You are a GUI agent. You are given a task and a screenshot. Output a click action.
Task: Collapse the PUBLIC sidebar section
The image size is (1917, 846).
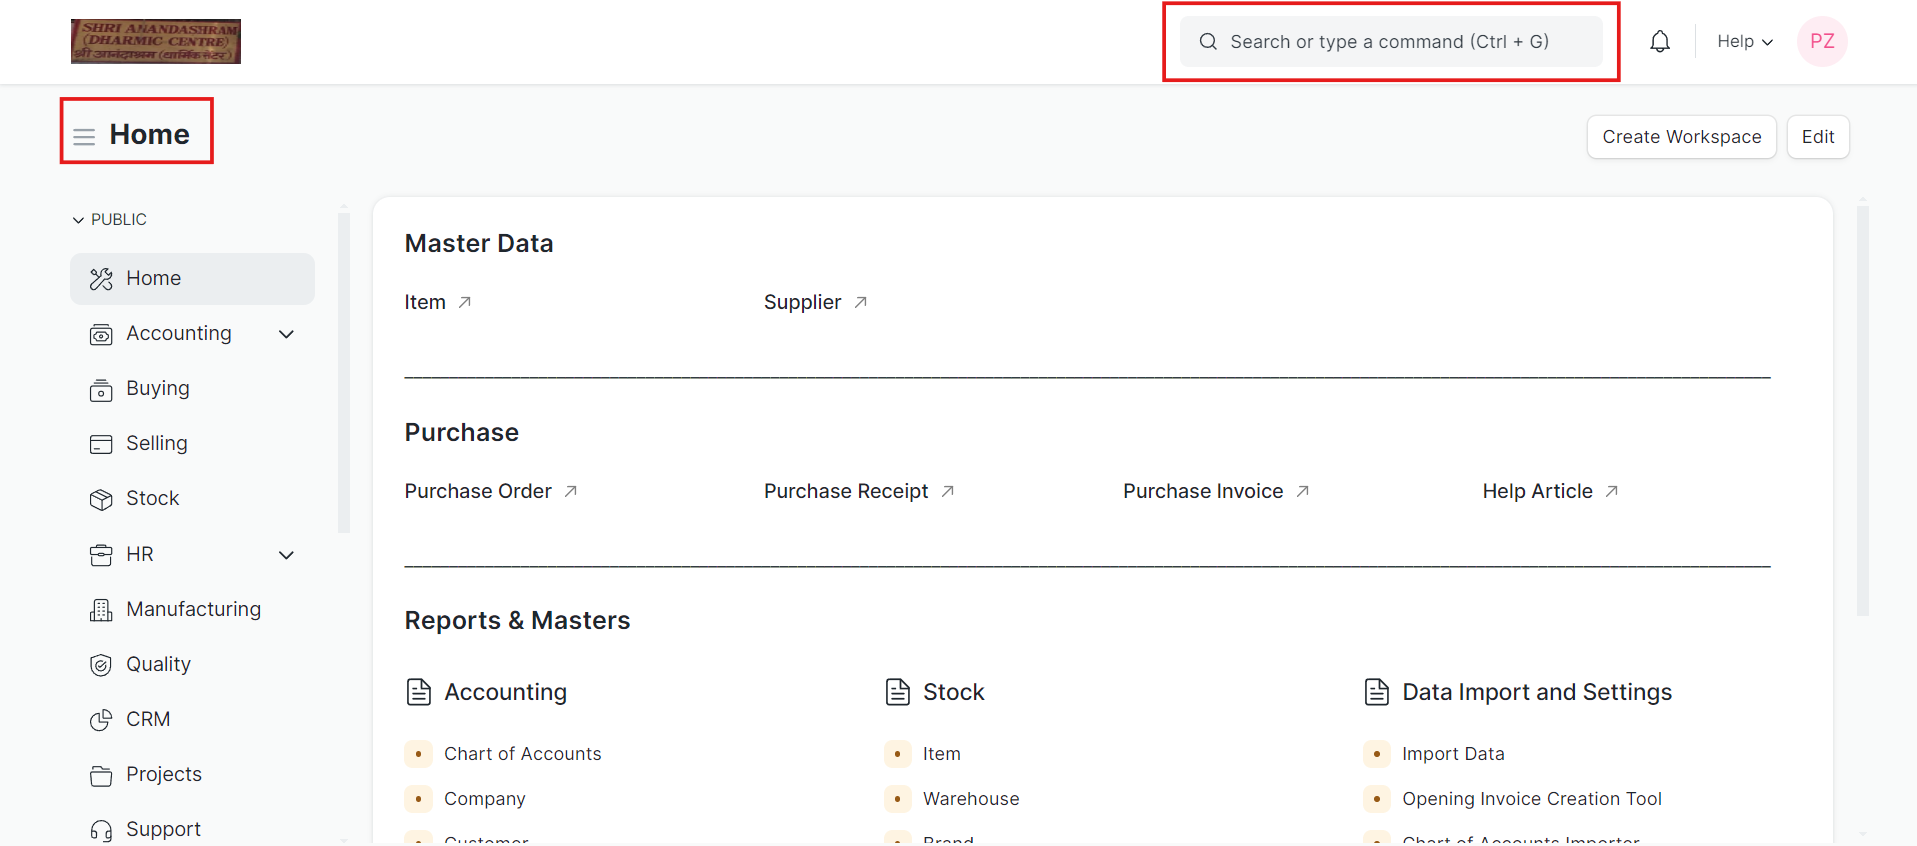point(109,219)
